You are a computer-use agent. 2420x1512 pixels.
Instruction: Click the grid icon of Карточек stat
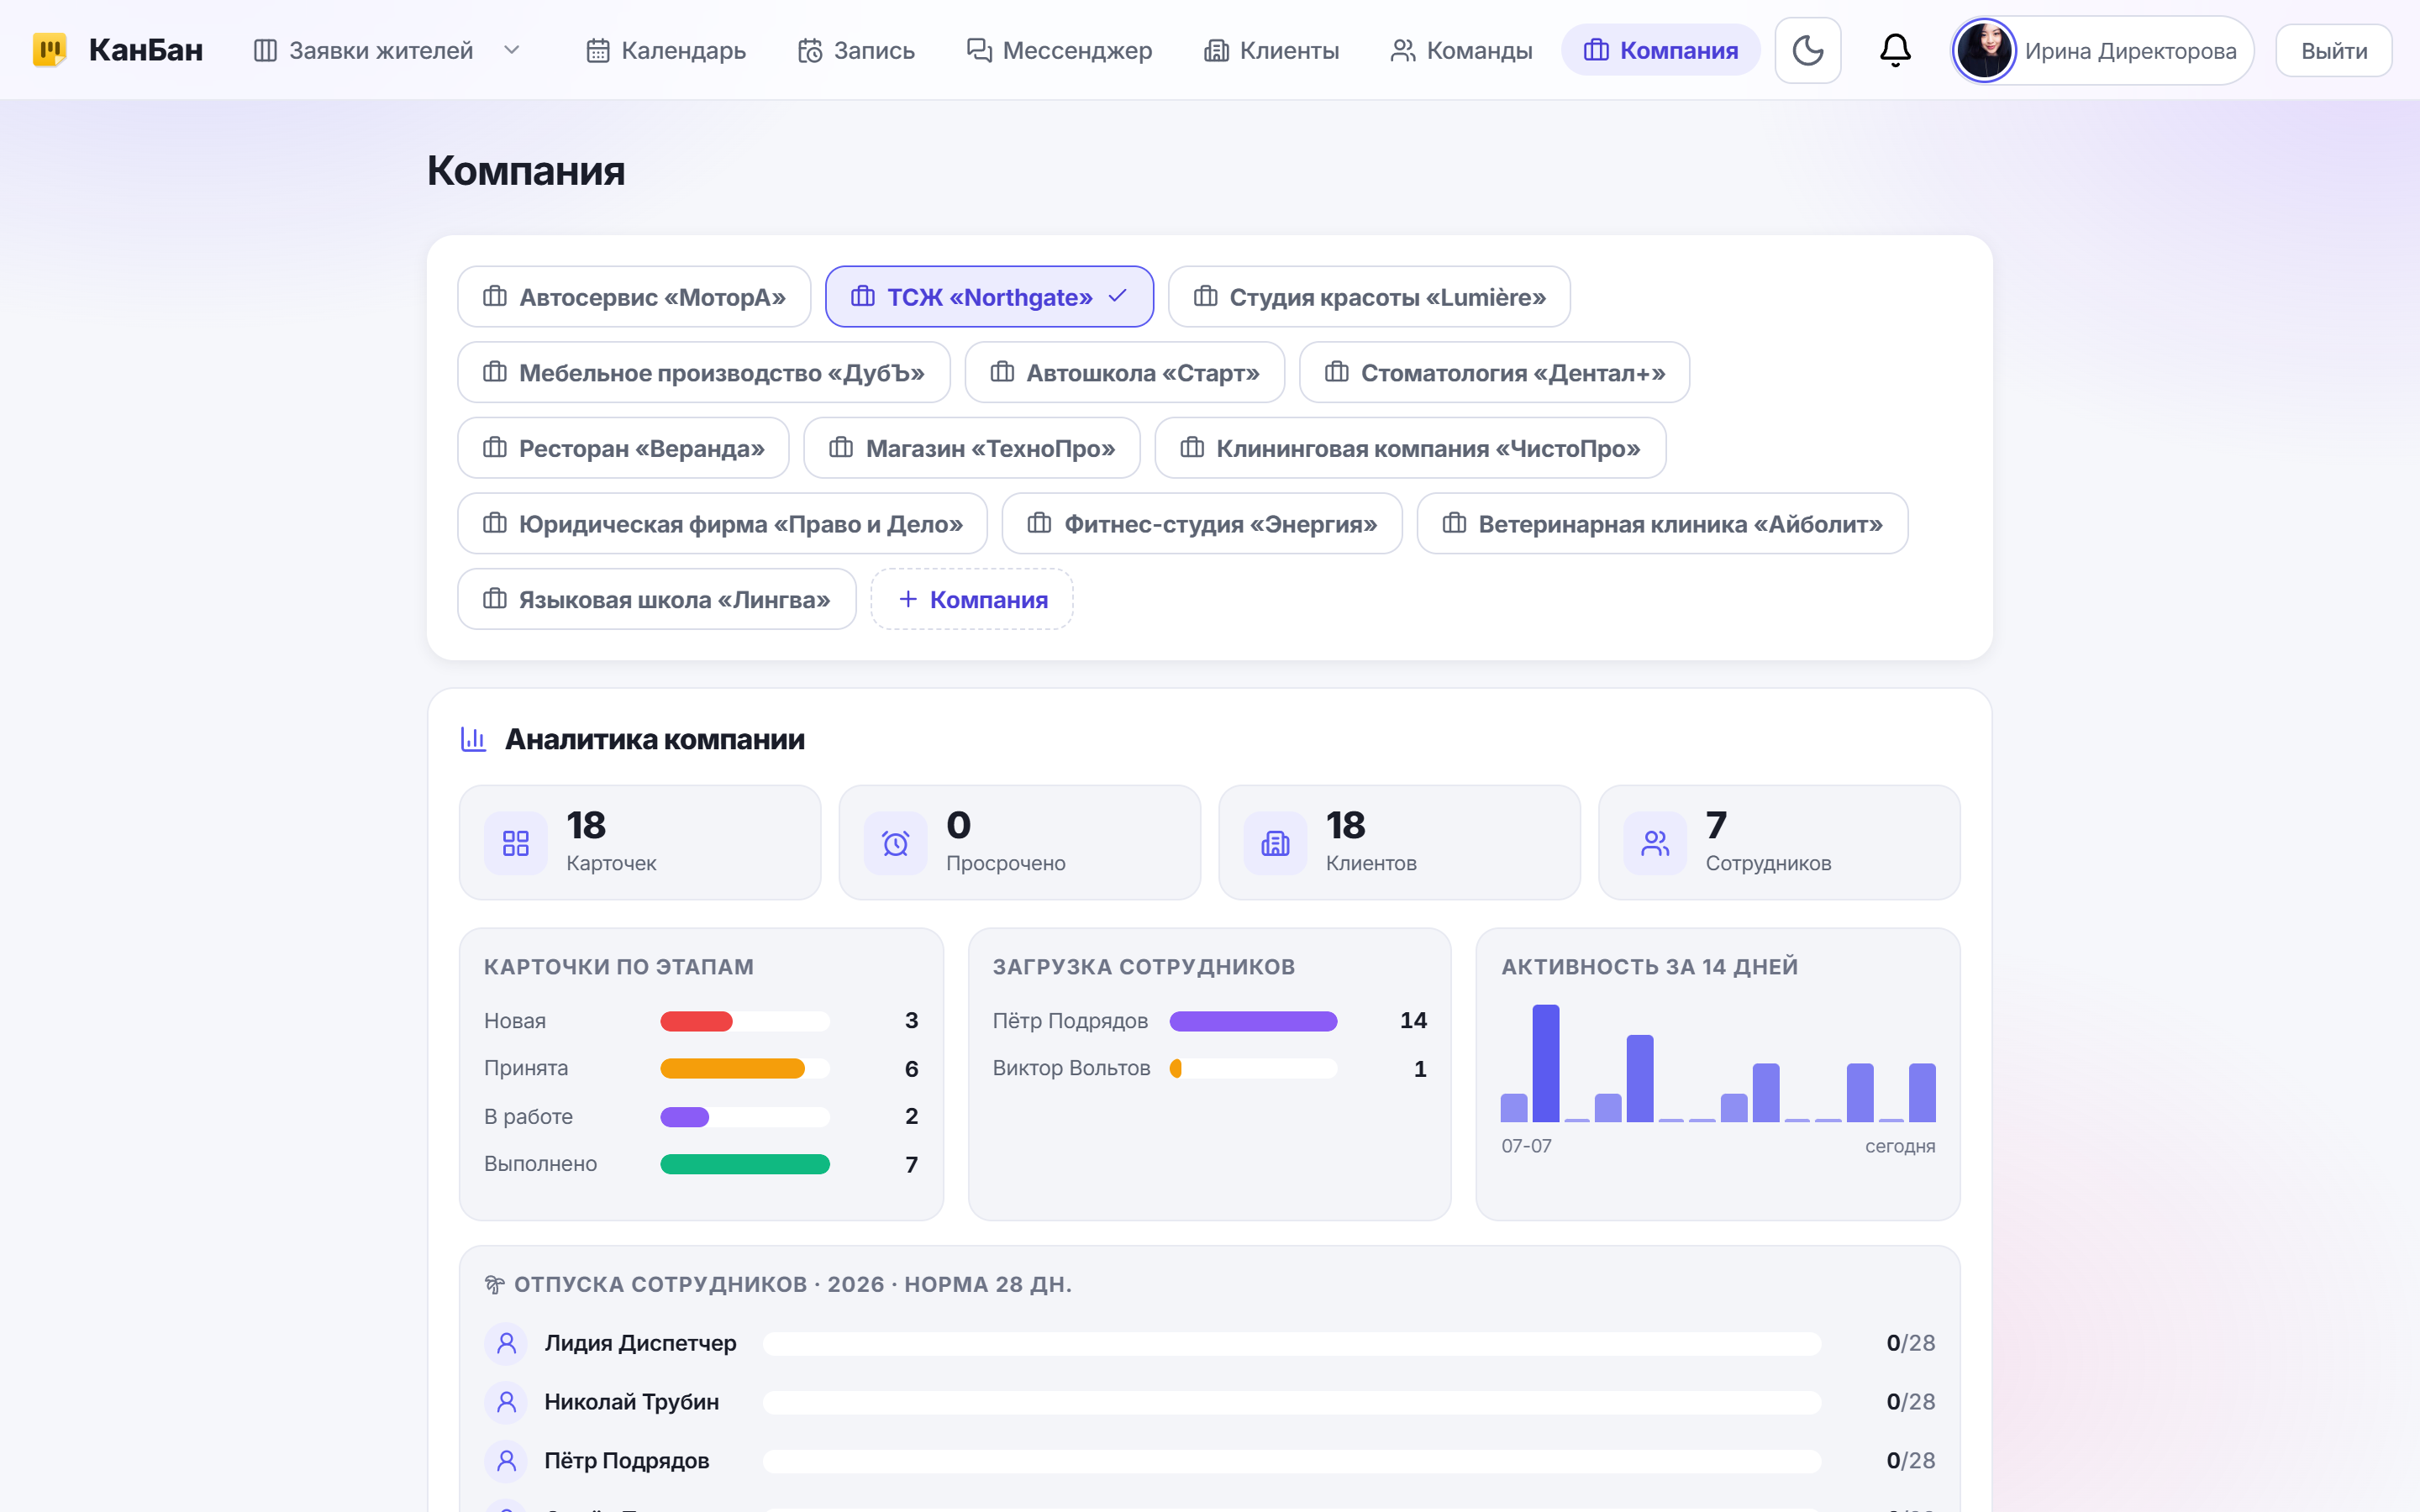point(515,843)
